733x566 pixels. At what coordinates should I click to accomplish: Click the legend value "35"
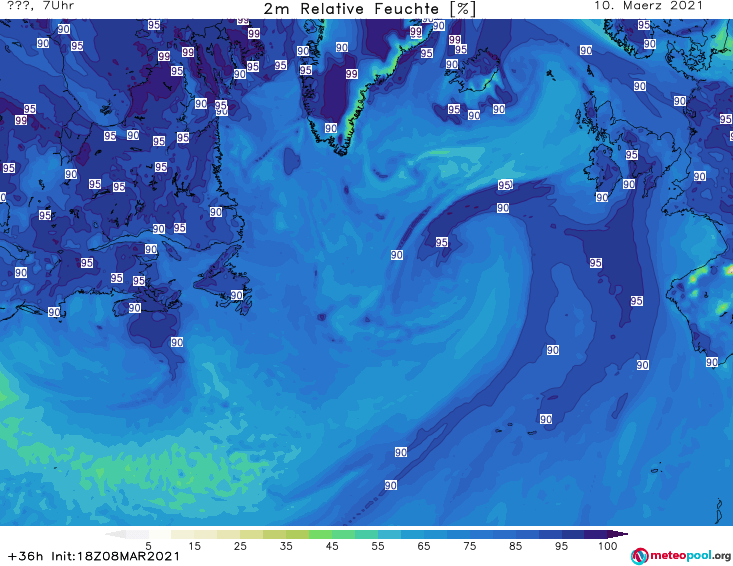[286, 546]
